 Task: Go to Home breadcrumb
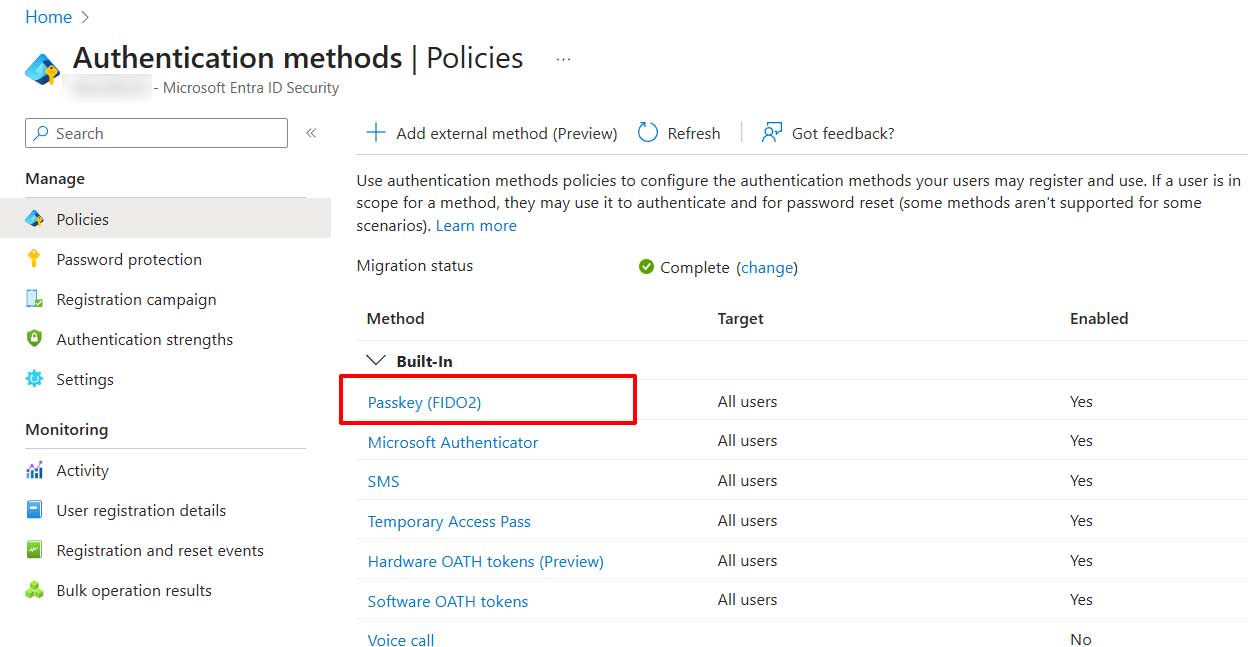[48, 17]
